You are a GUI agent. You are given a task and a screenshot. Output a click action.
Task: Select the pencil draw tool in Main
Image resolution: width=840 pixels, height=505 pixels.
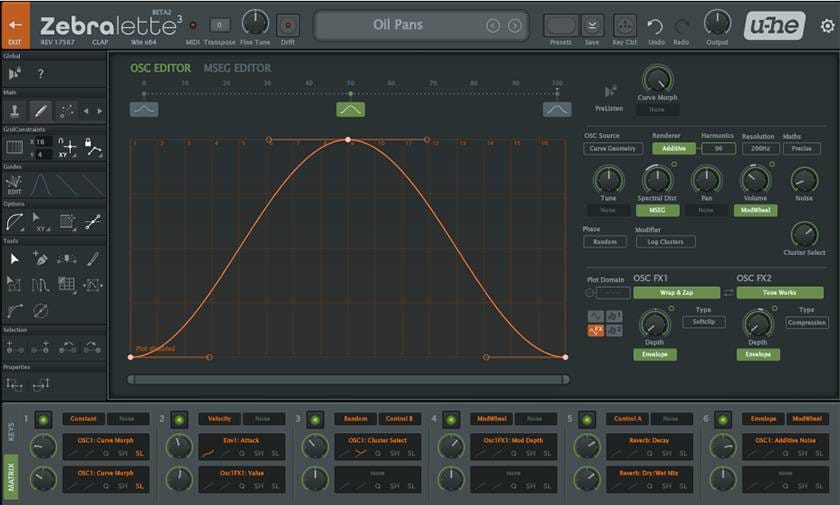tap(41, 111)
